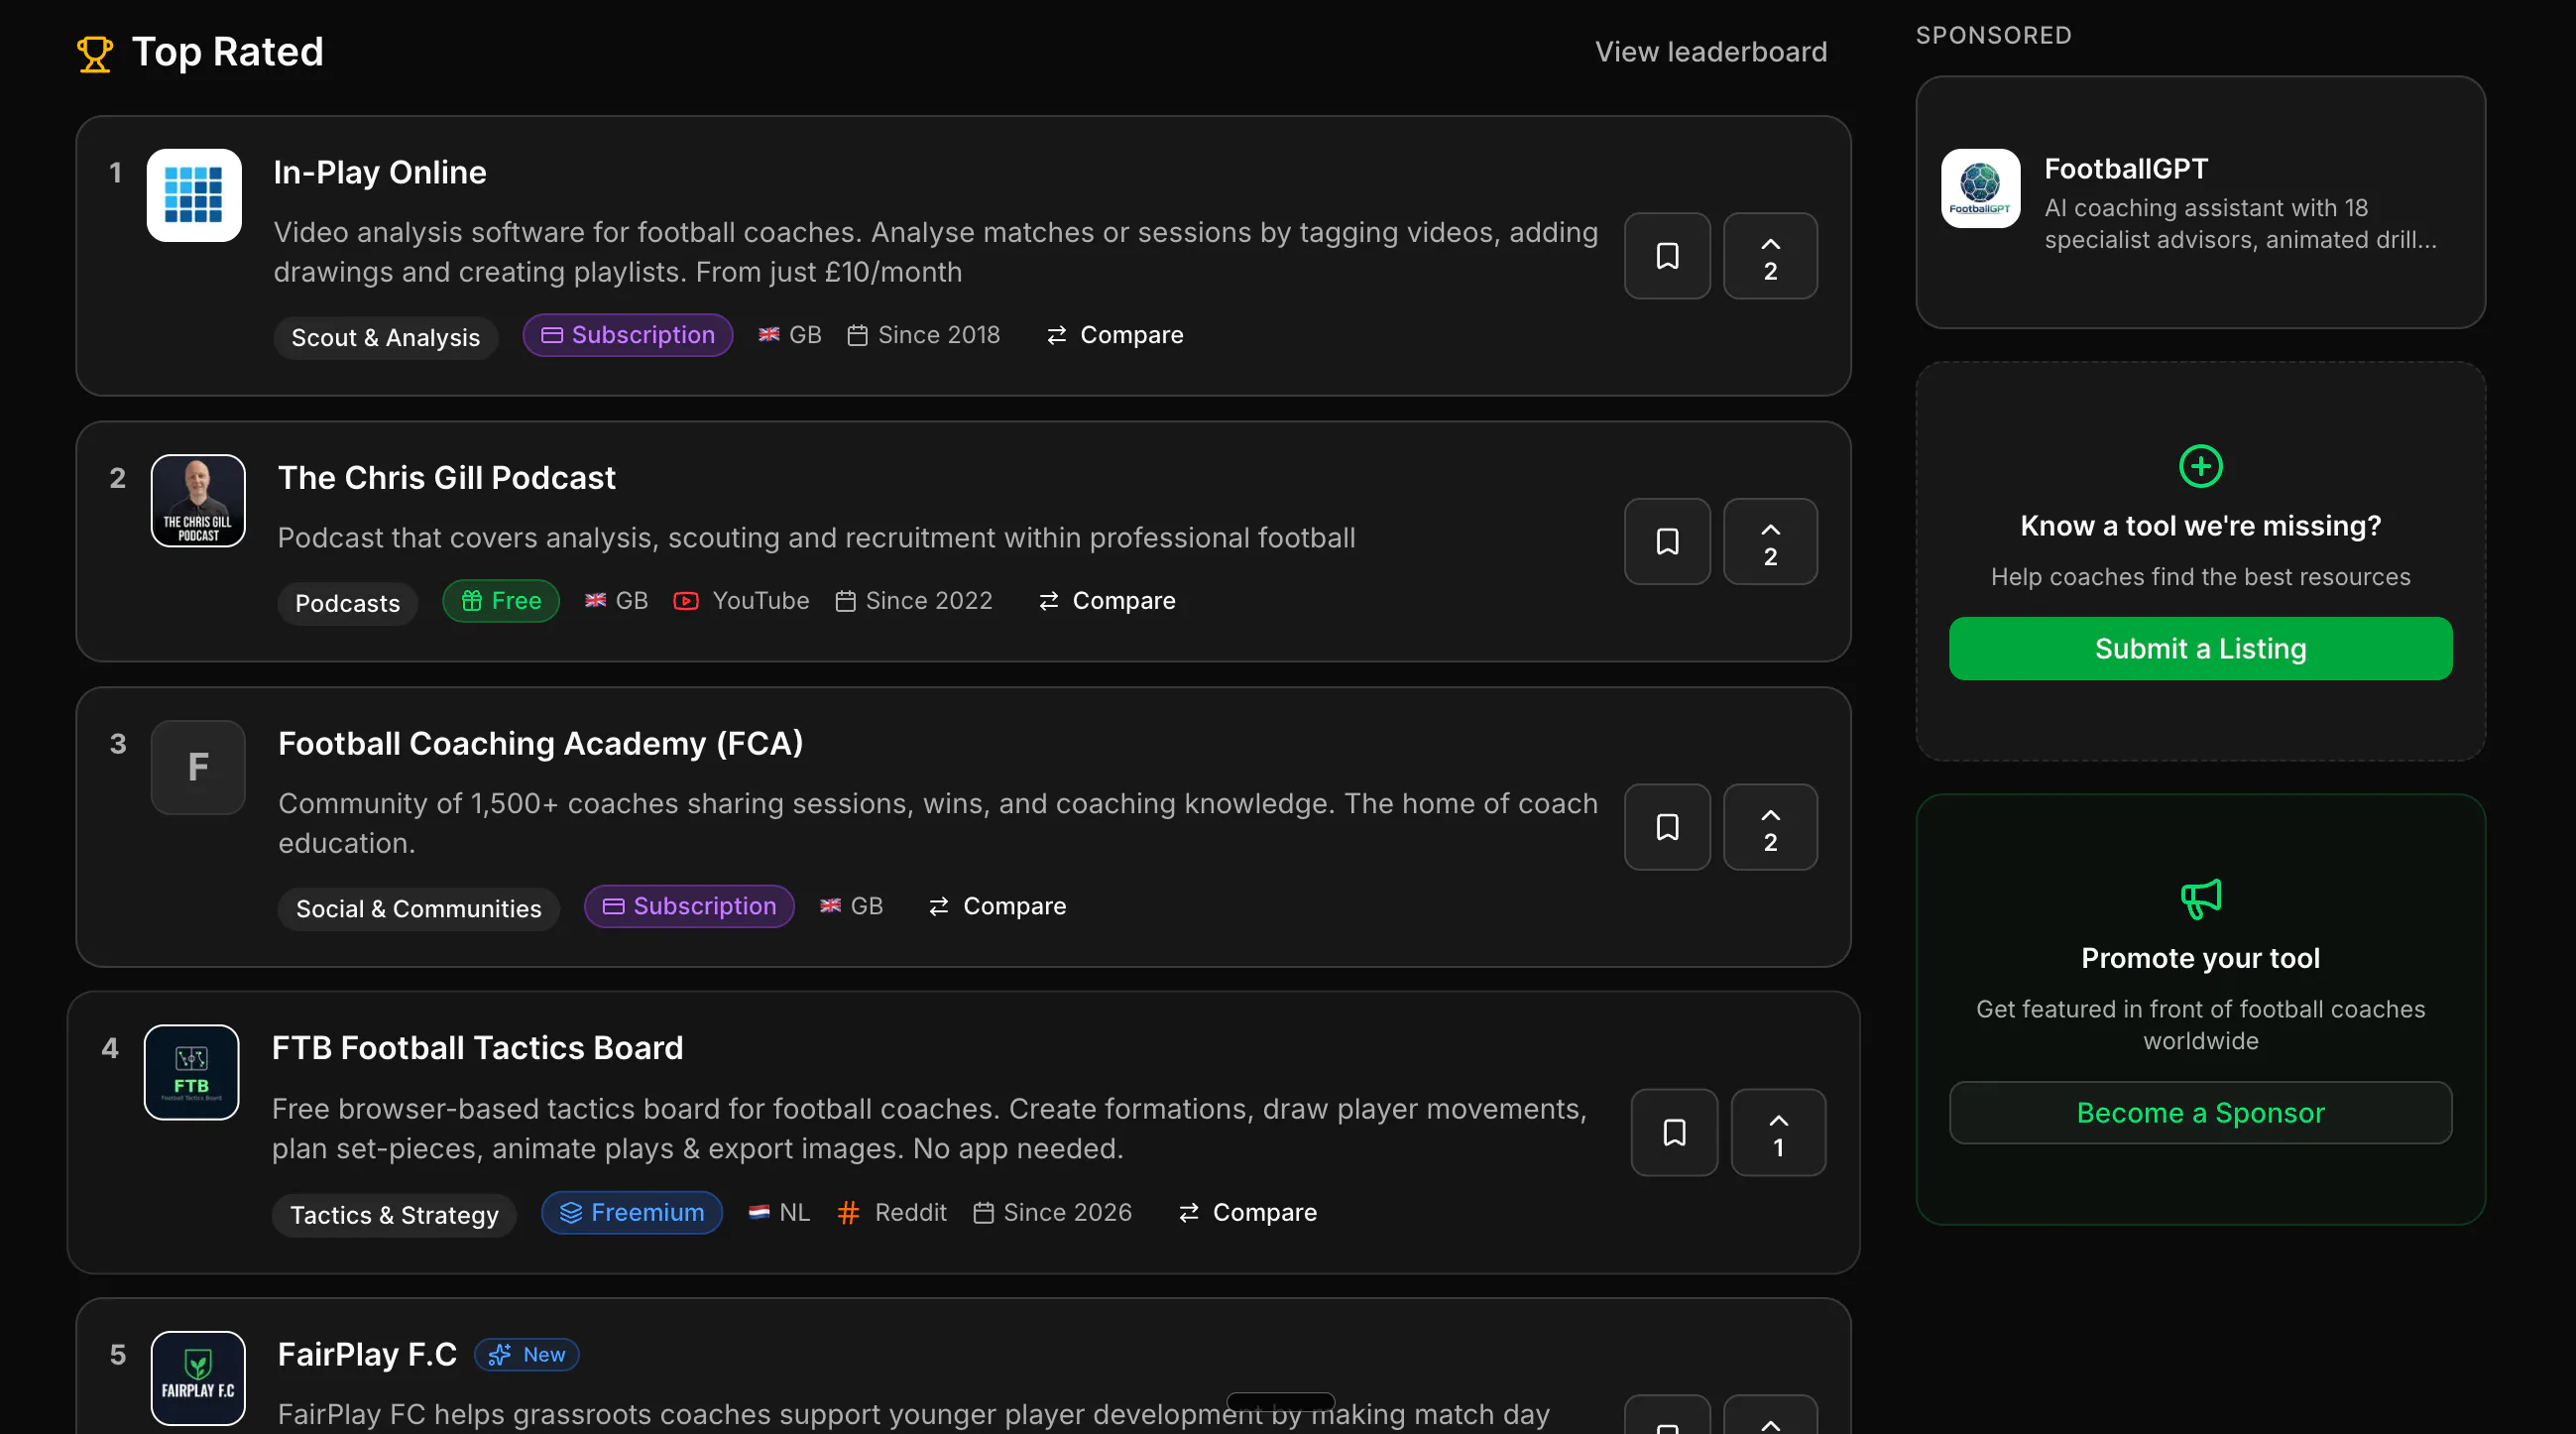Click the Reddit hash icon on FTB
Viewport: 2576px width, 1434px height.
click(x=848, y=1212)
